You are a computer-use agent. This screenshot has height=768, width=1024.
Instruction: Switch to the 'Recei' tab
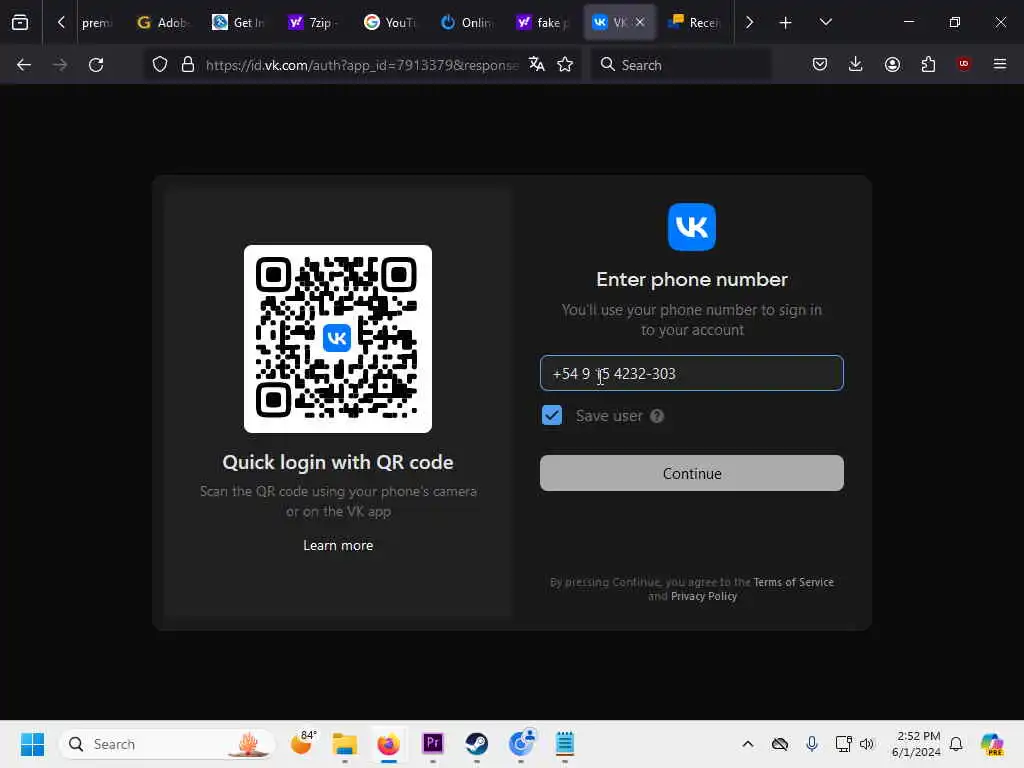[x=695, y=23]
